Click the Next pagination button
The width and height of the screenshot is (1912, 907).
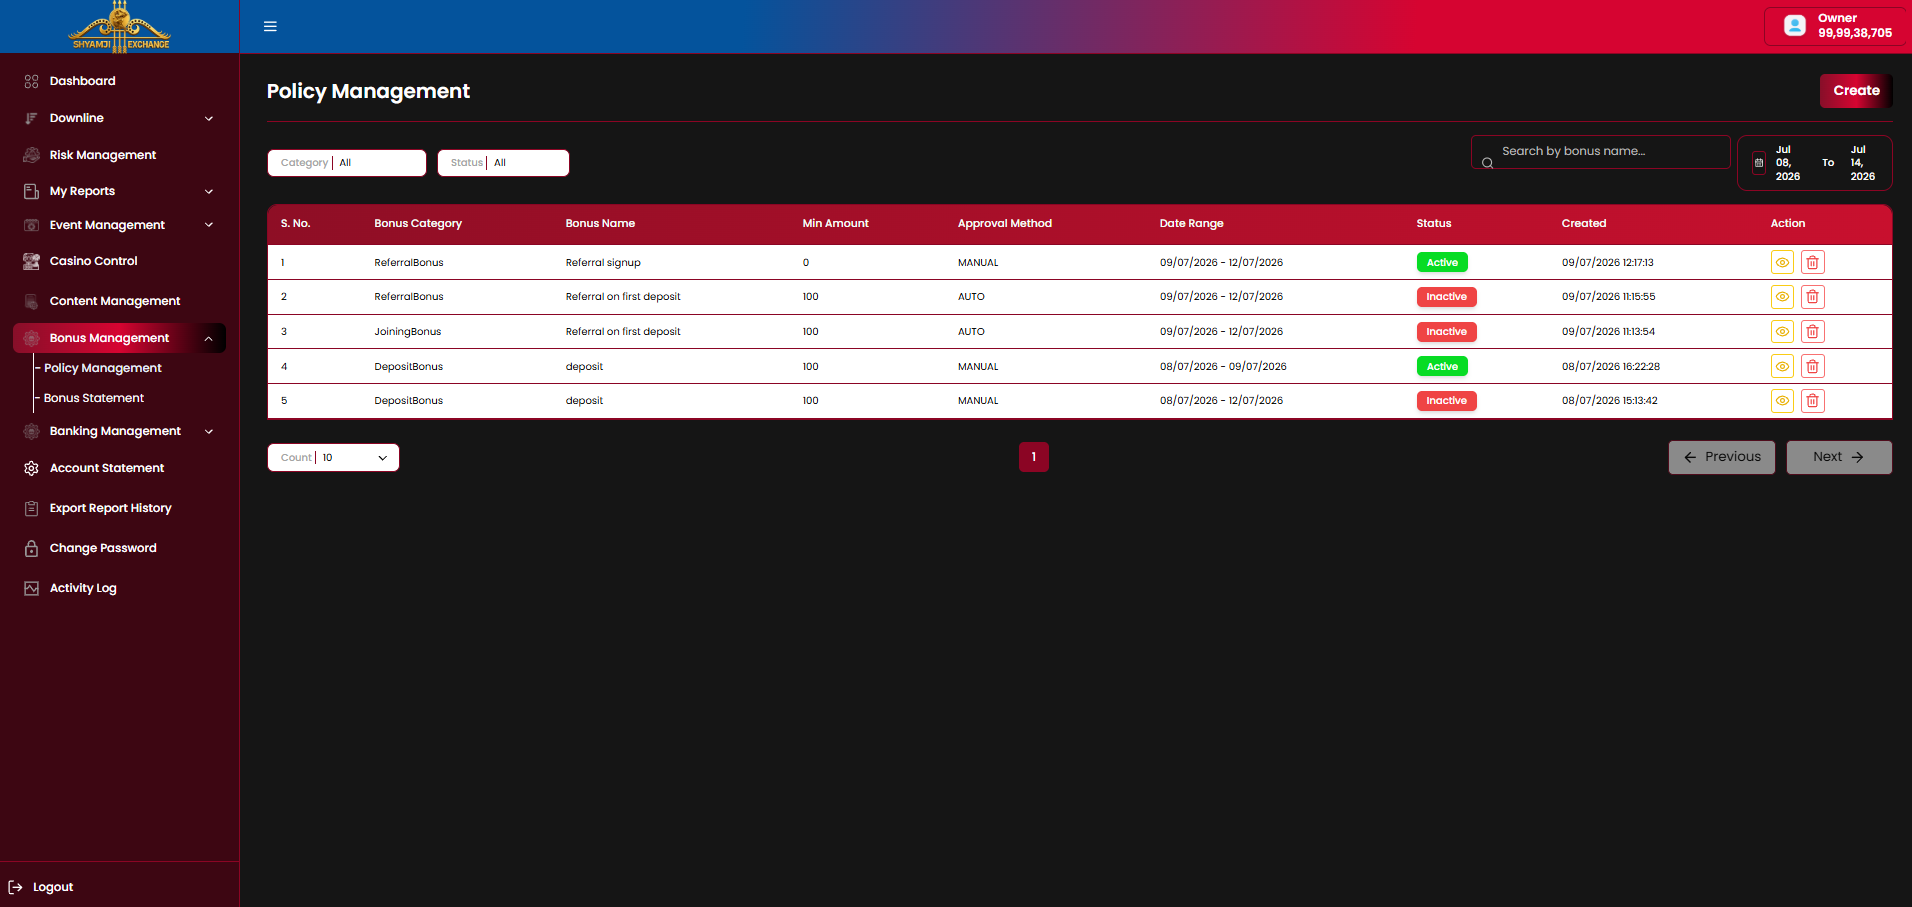1839,457
